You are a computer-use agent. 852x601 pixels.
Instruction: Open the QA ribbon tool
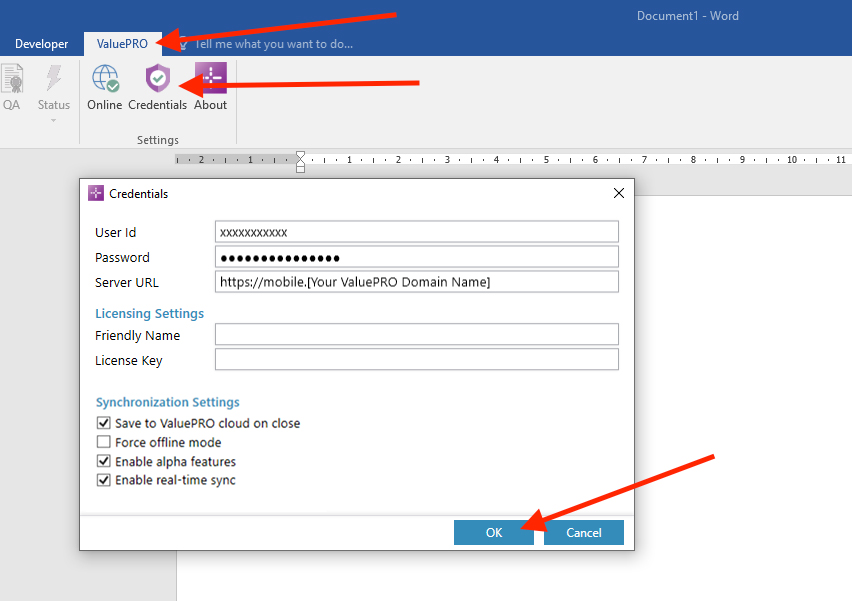tap(12, 87)
